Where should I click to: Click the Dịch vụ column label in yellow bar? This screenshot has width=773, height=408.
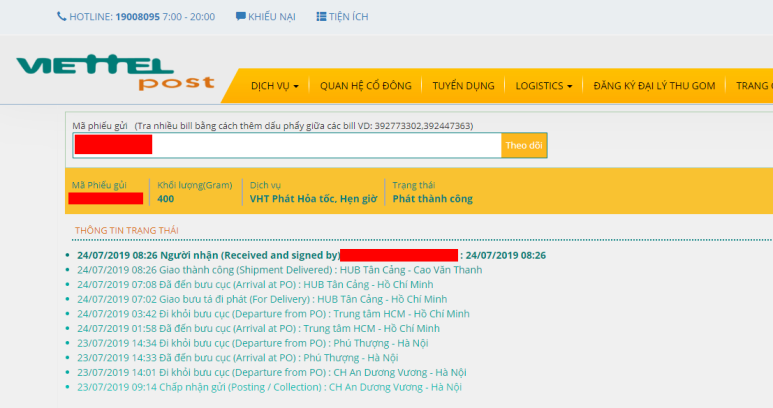[265, 185]
